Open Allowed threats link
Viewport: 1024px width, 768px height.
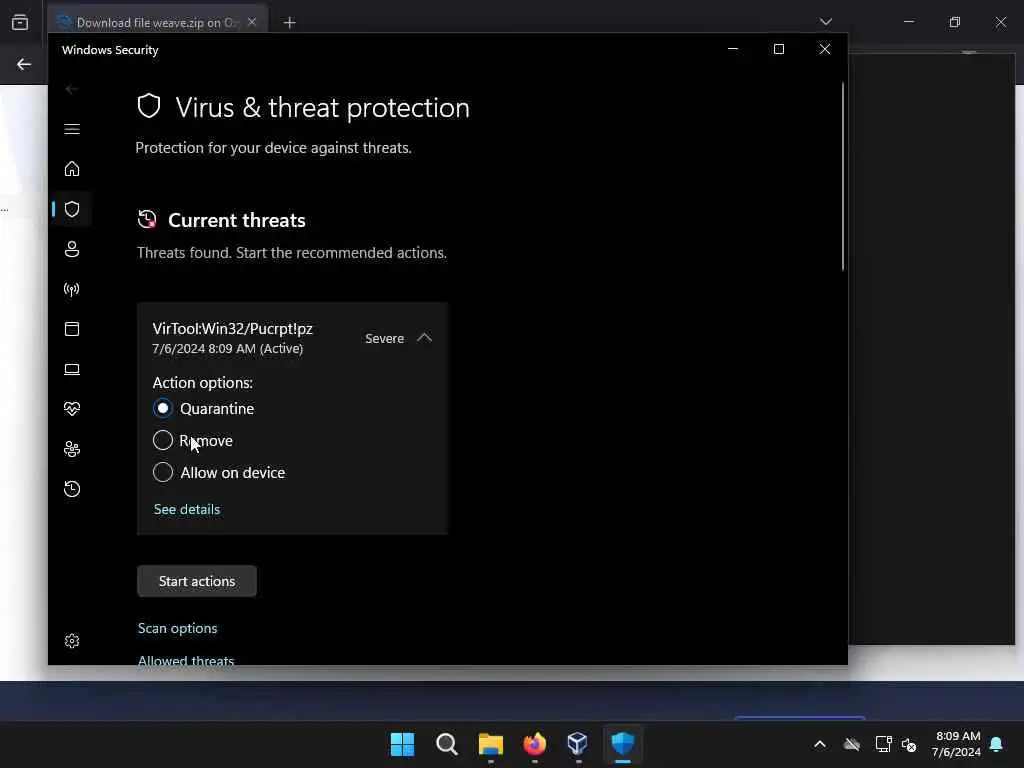pyautogui.click(x=185, y=660)
